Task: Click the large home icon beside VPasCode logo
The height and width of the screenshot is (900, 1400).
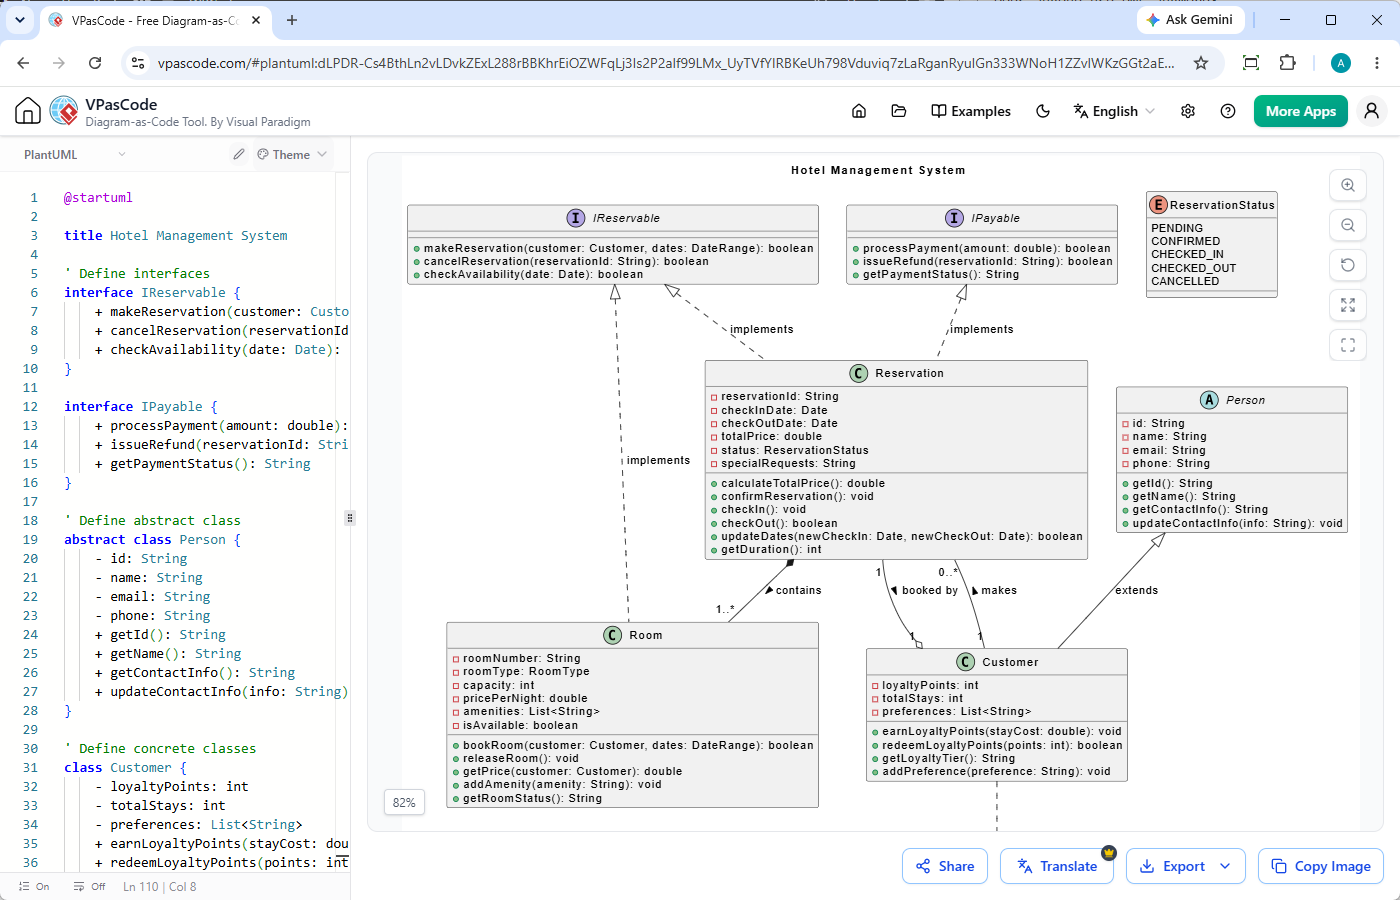Action: coord(28,111)
